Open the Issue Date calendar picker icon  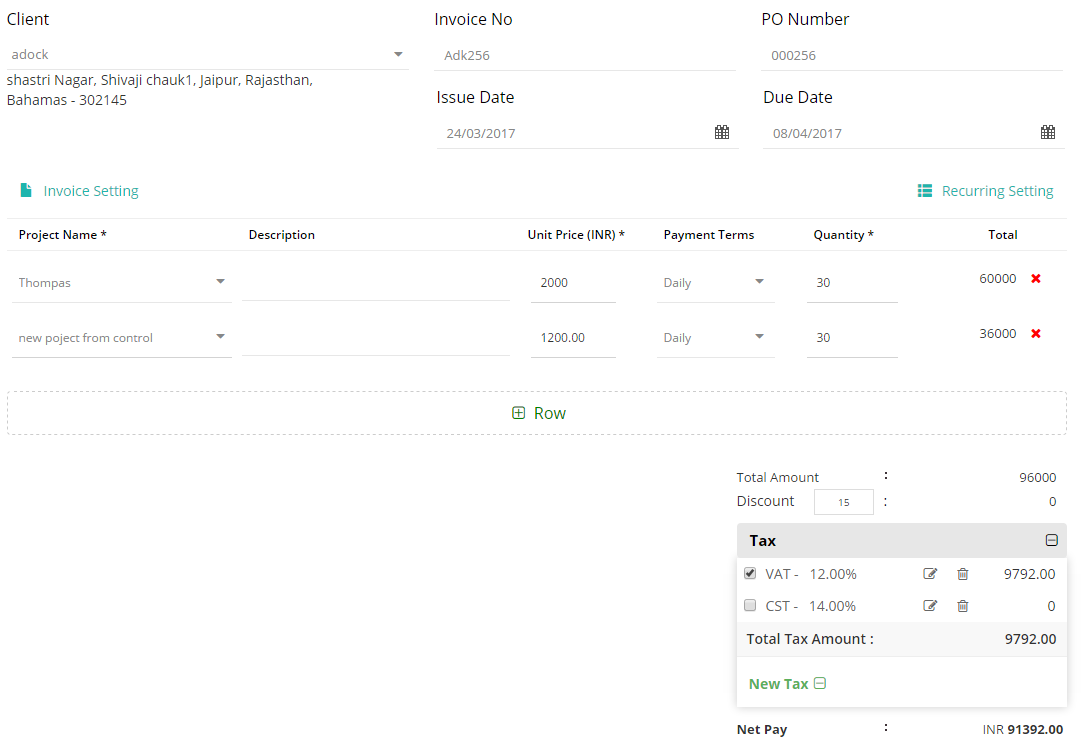coord(722,132)
